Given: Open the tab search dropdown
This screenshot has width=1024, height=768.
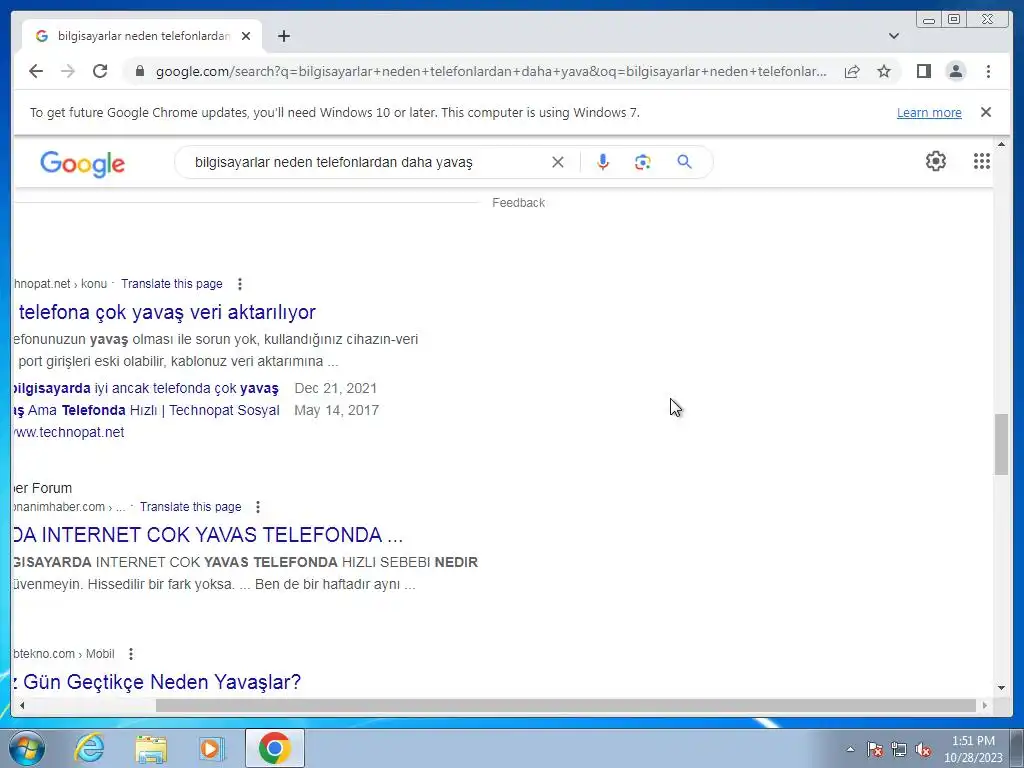Looking at the screenshot, I should (x=893, y=36).
